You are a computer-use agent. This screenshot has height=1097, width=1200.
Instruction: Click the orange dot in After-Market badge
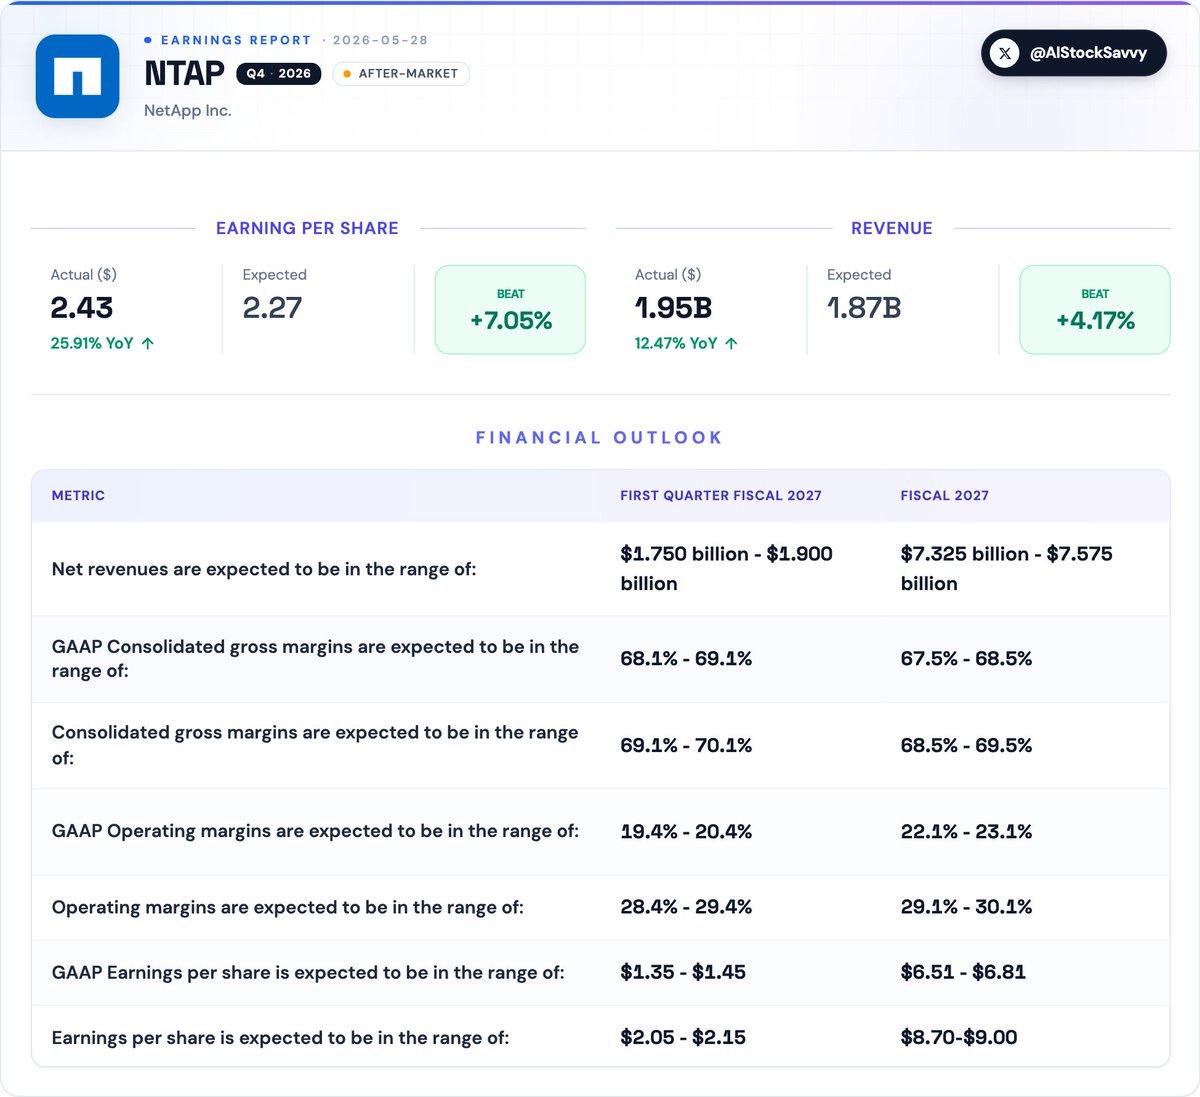click(347, 74)
